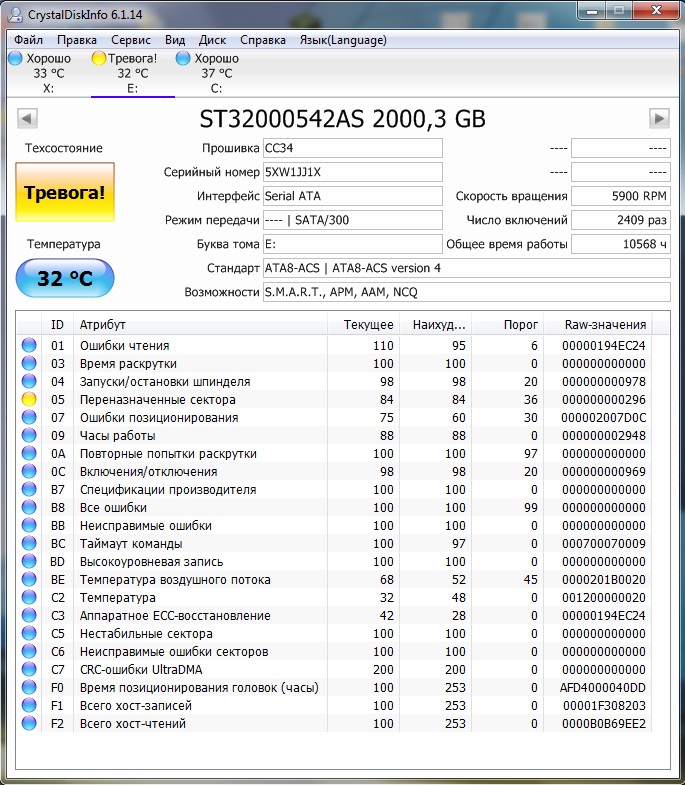Viewport: 685px width, 785px height.
Task: Open the Язык(Language) menu
Action: [x=343, y=40]
